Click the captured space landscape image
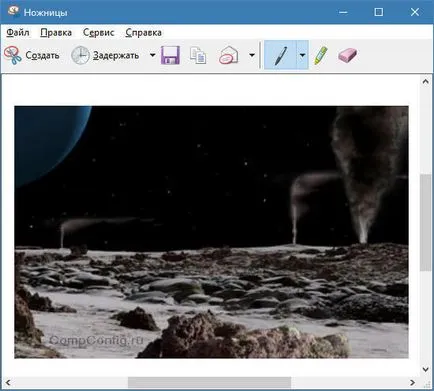 (x=211, y=232)
